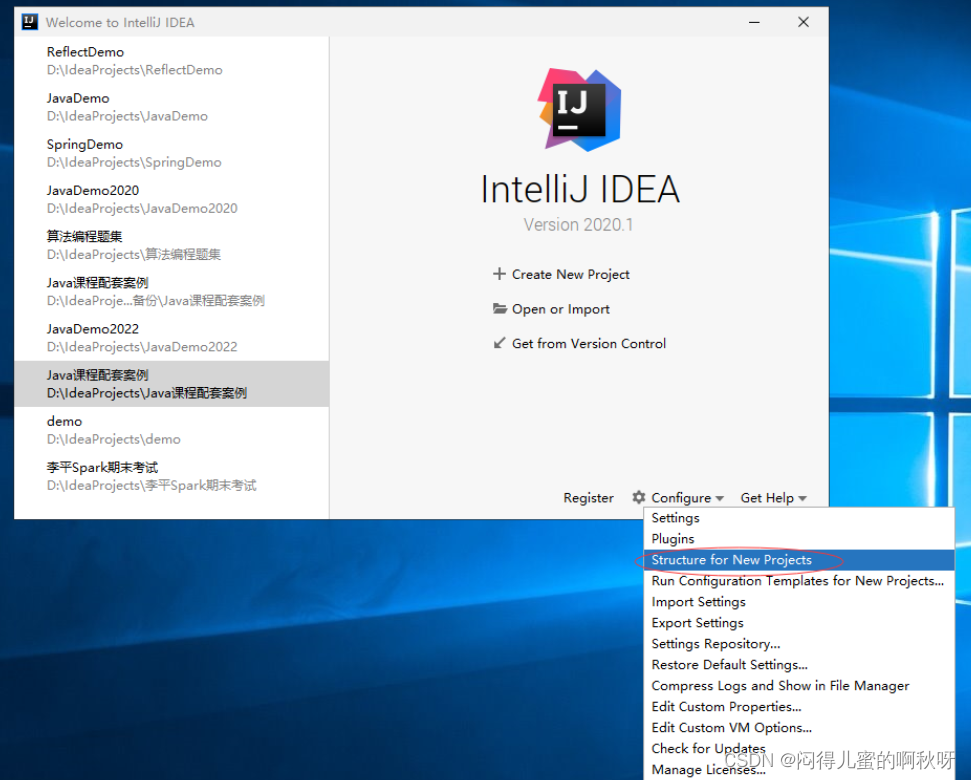This screenshot has height=780, width=971.
Task: Choose Import Settings menu entry
Action: click(x=799, y=602)
